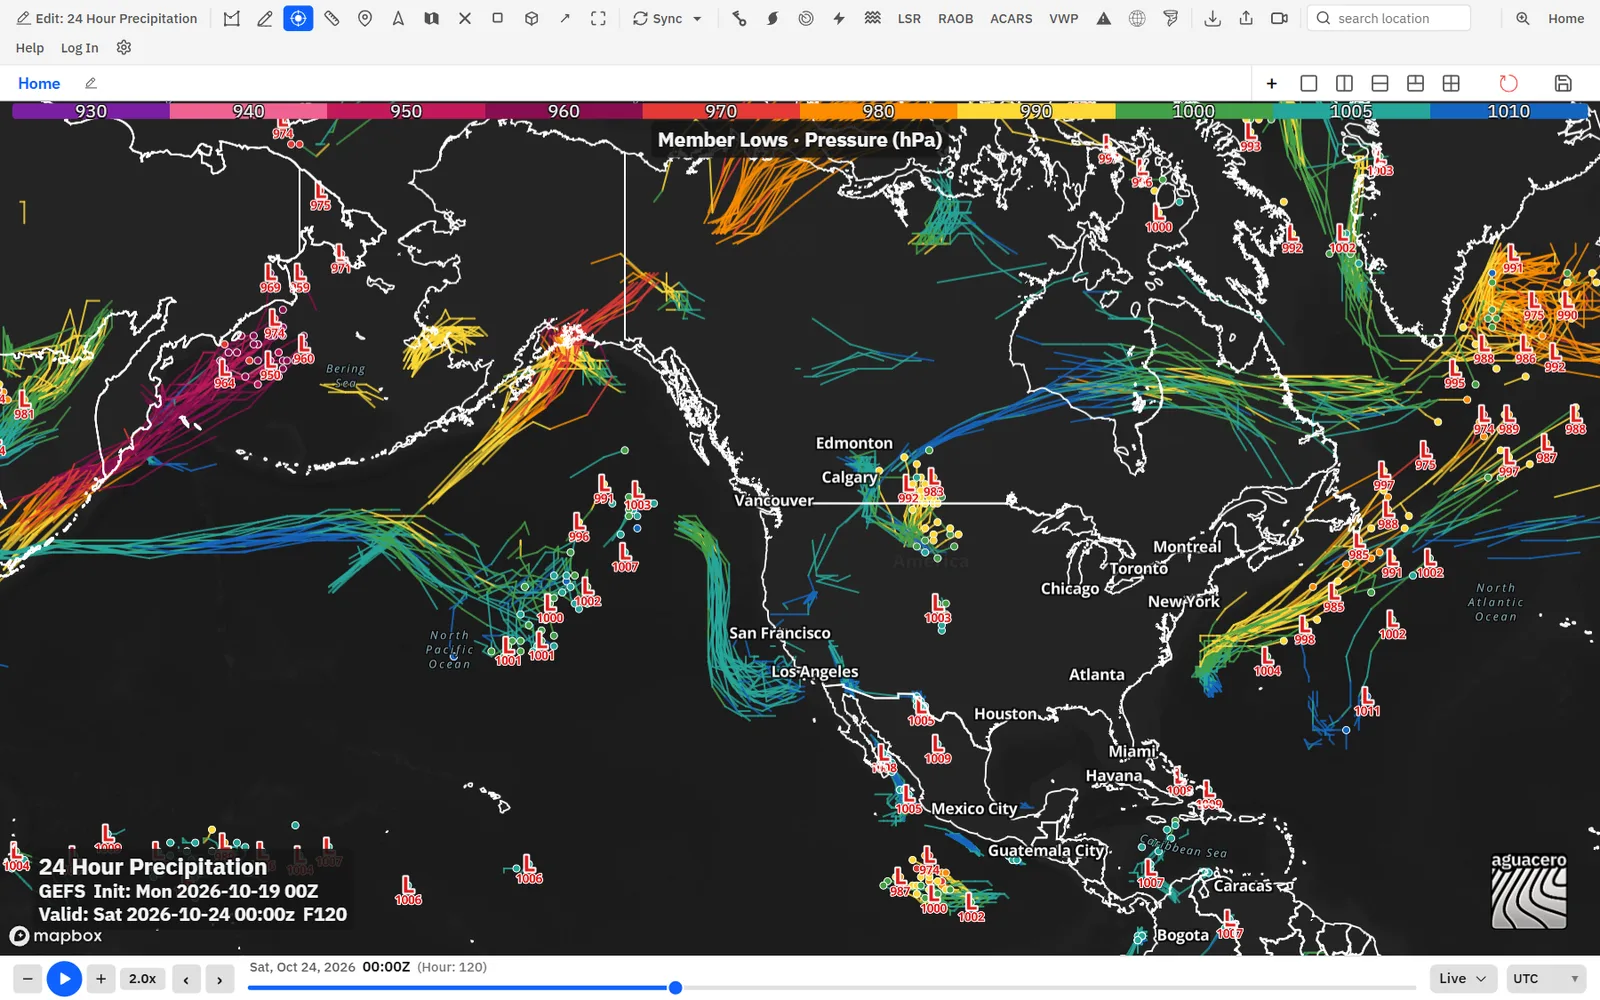Start video recording with camera icon

pos(1279,18)
